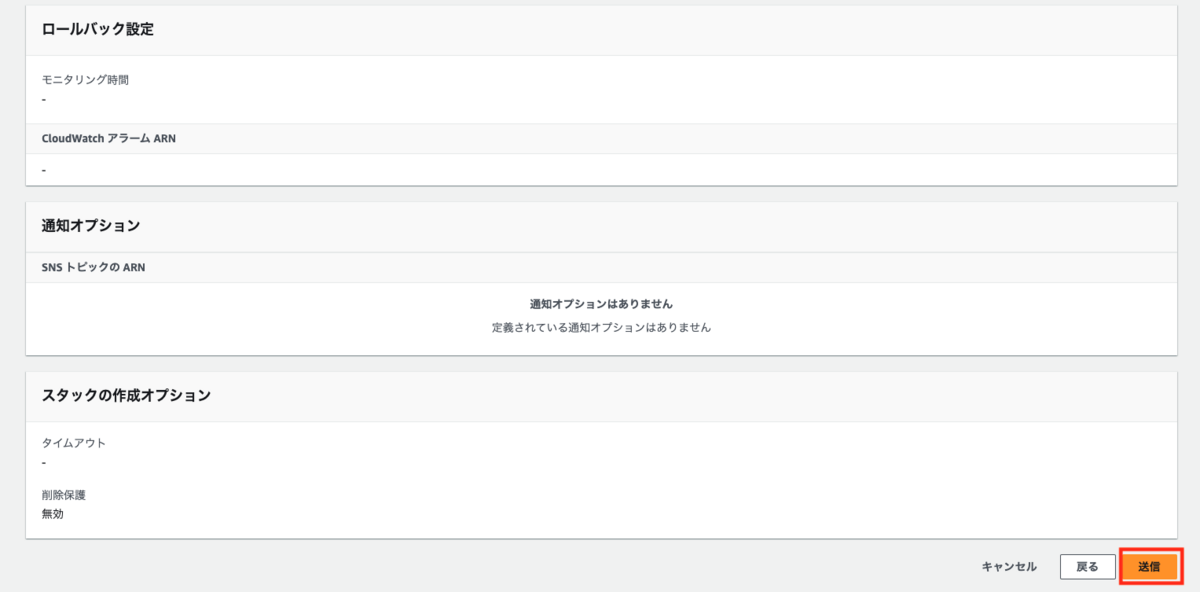Go back with the 戻る button

point(1087,566)
